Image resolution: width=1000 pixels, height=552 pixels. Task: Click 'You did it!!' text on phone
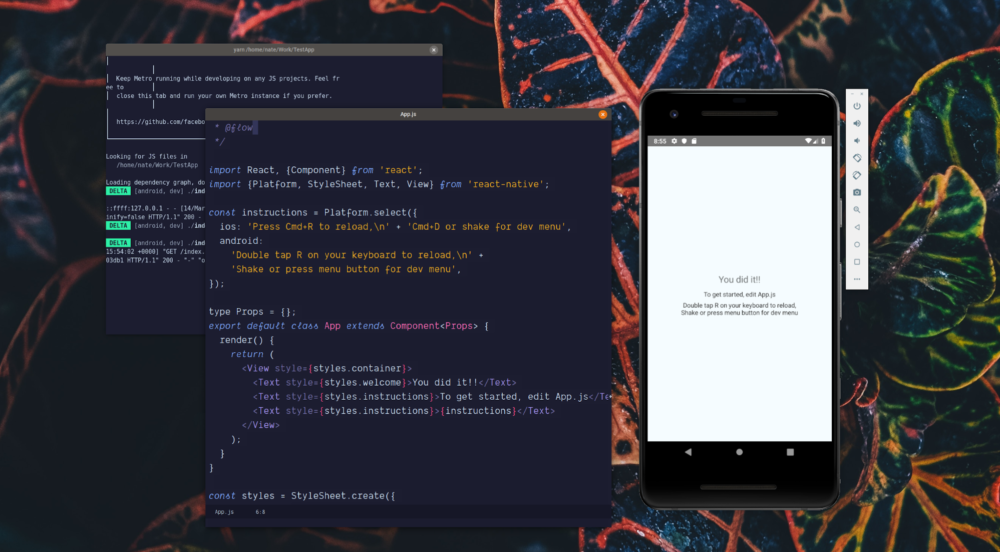click(x=739, y=279)
